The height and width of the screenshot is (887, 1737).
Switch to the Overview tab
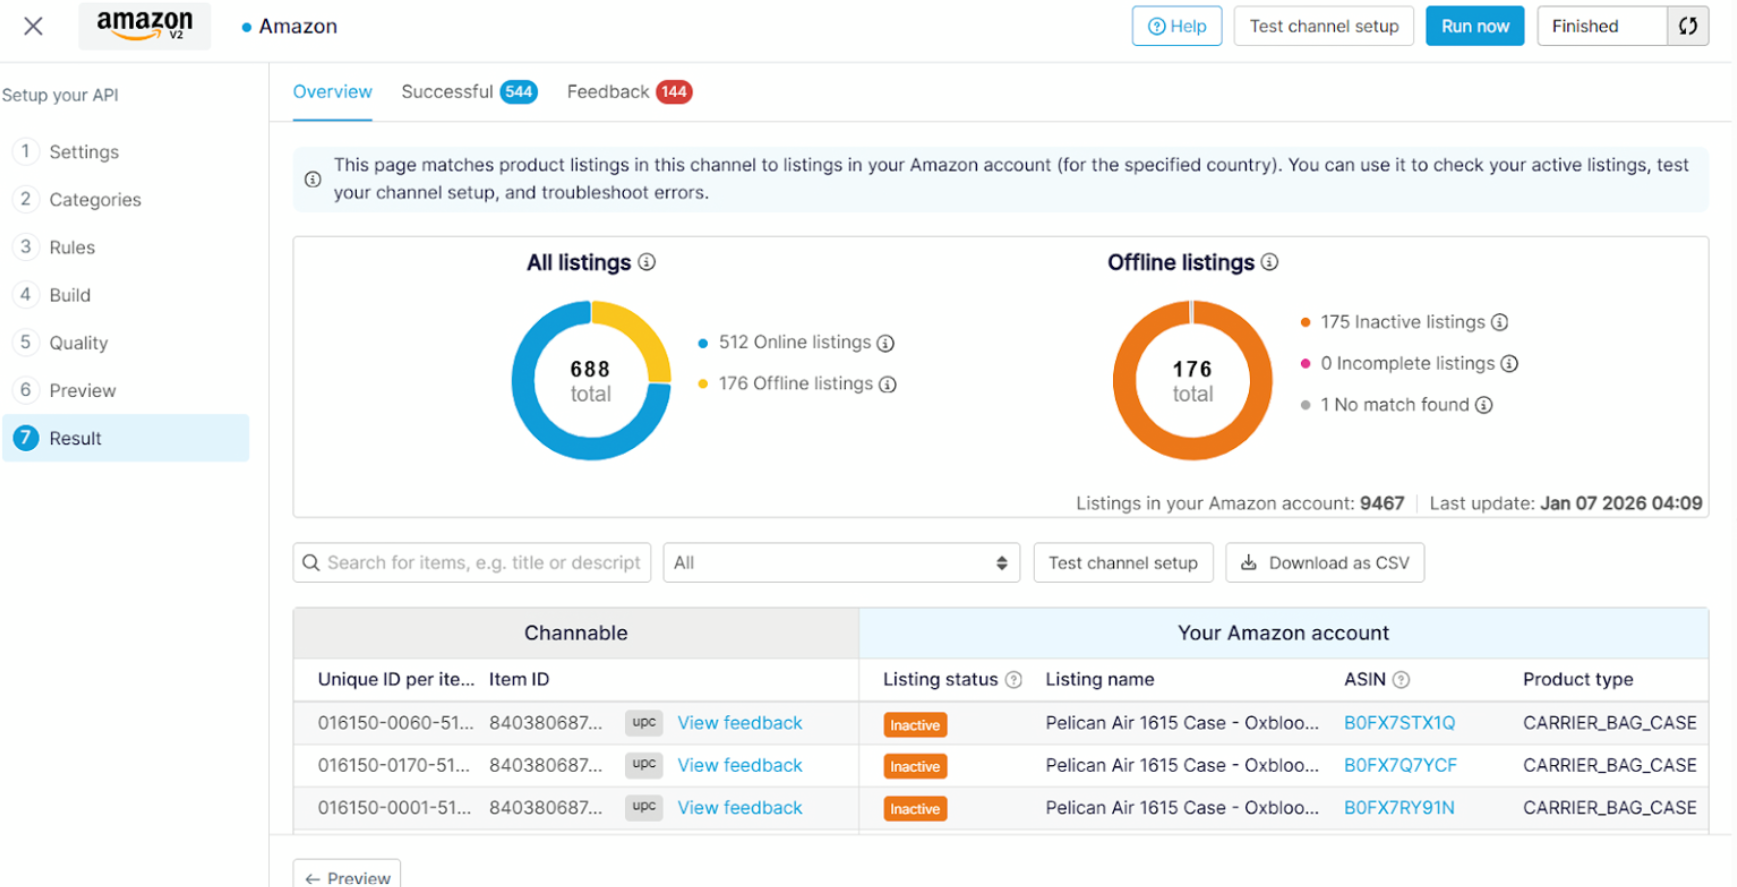(x=332, y=92)
